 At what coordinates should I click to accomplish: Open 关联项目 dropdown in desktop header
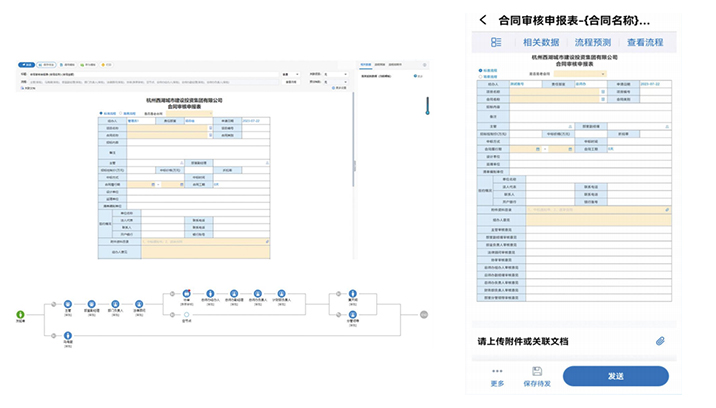(x=335, y=74)
